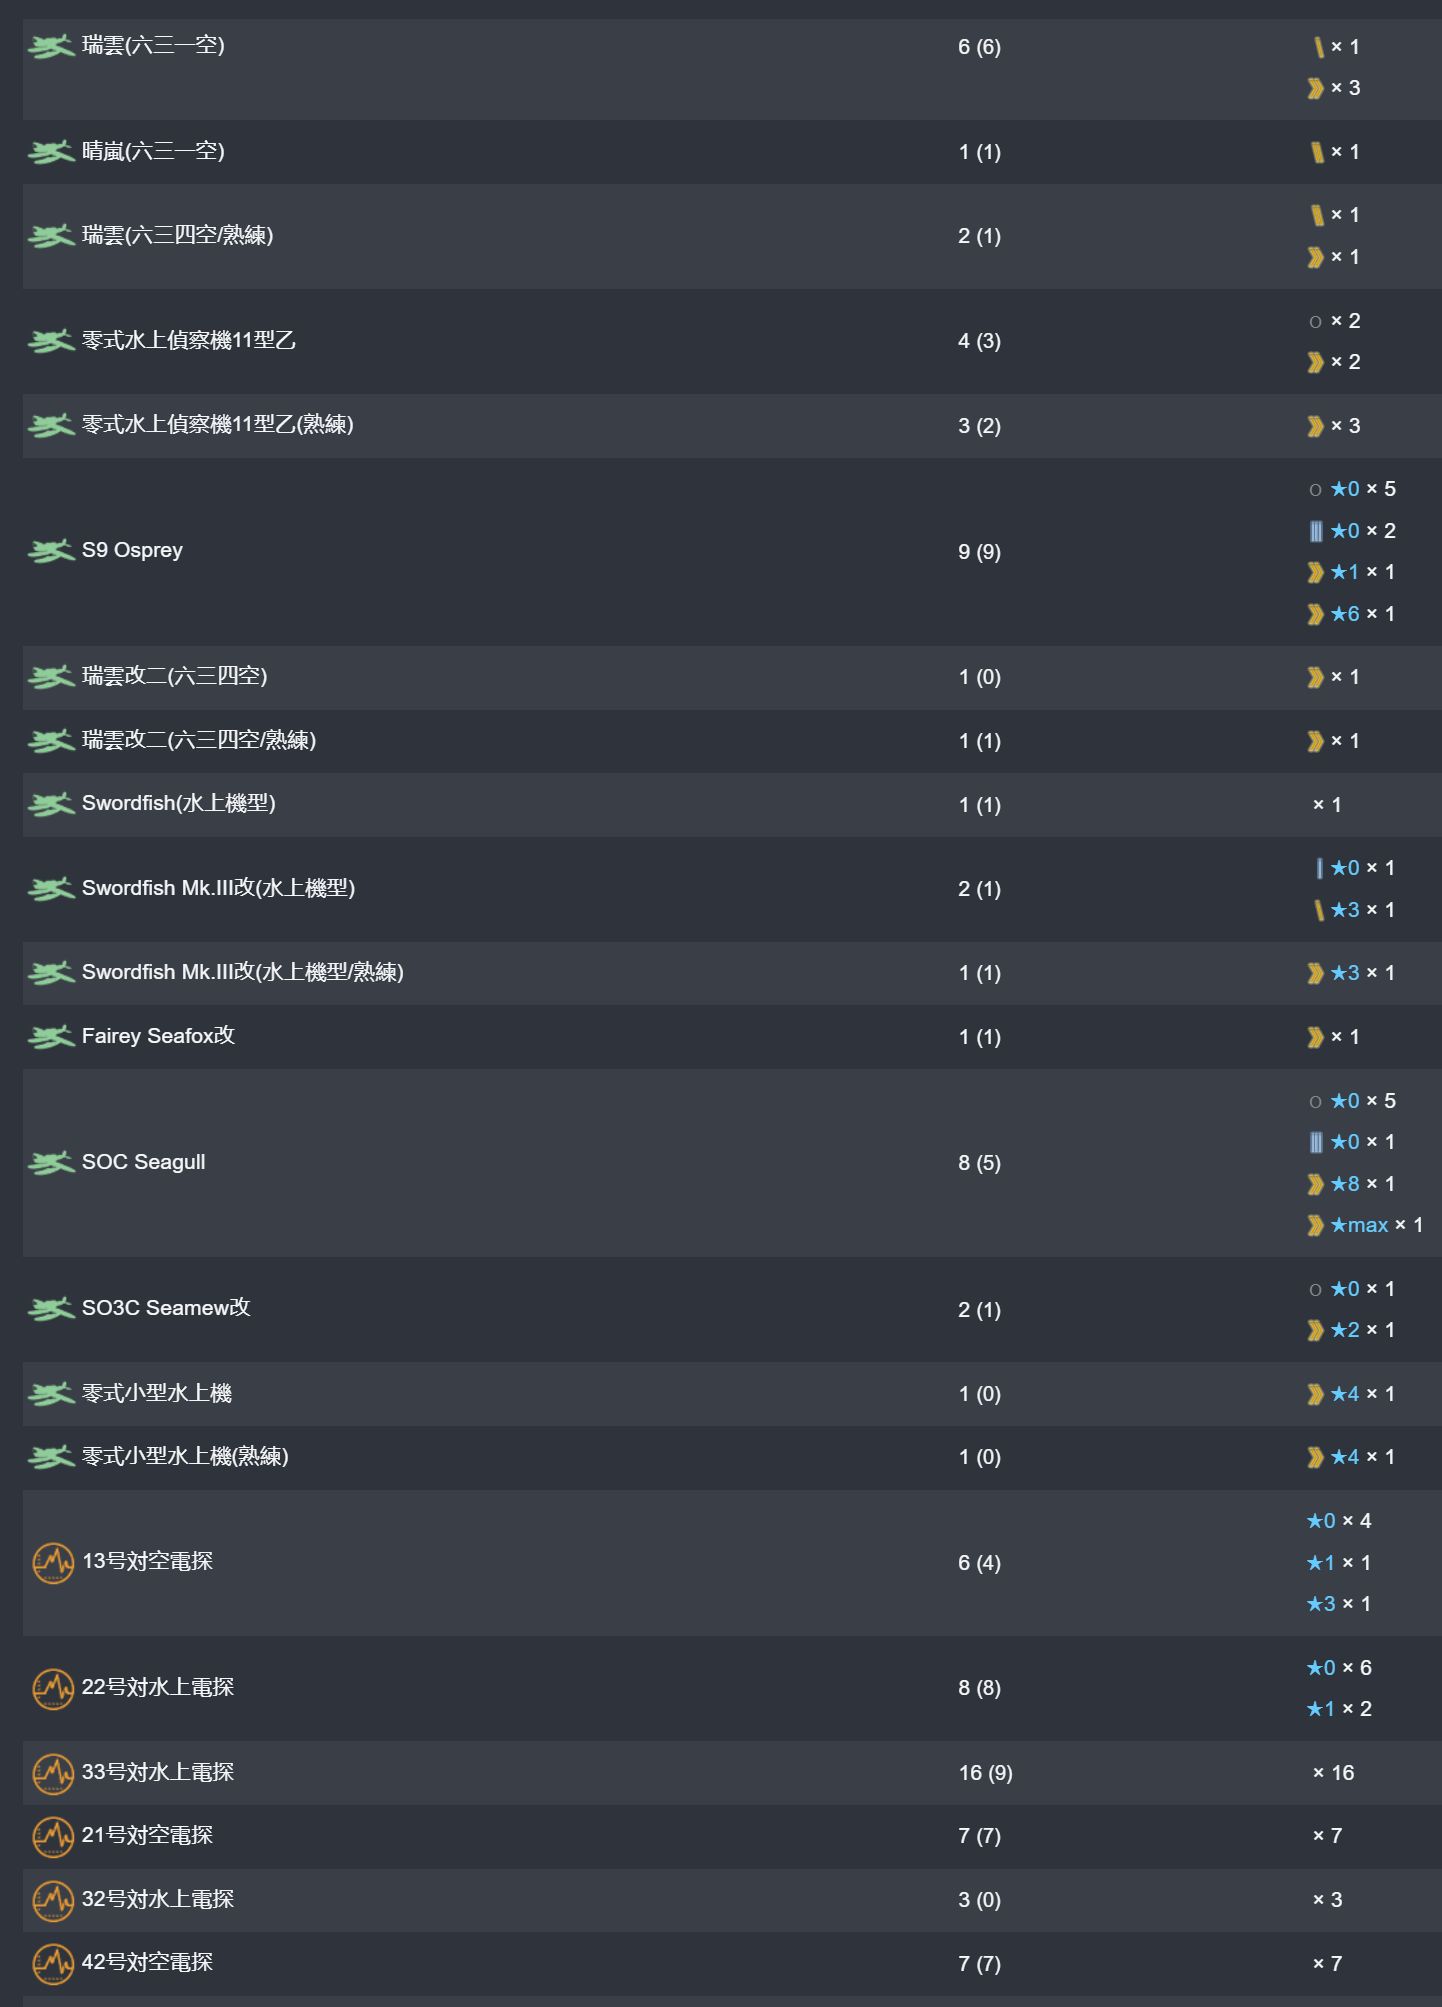Image resolution: width=1442 pixels, height=2007 pixels.
Task: Click the seaplane icon beside SOC Seagull
Action: click(50, 1163)
